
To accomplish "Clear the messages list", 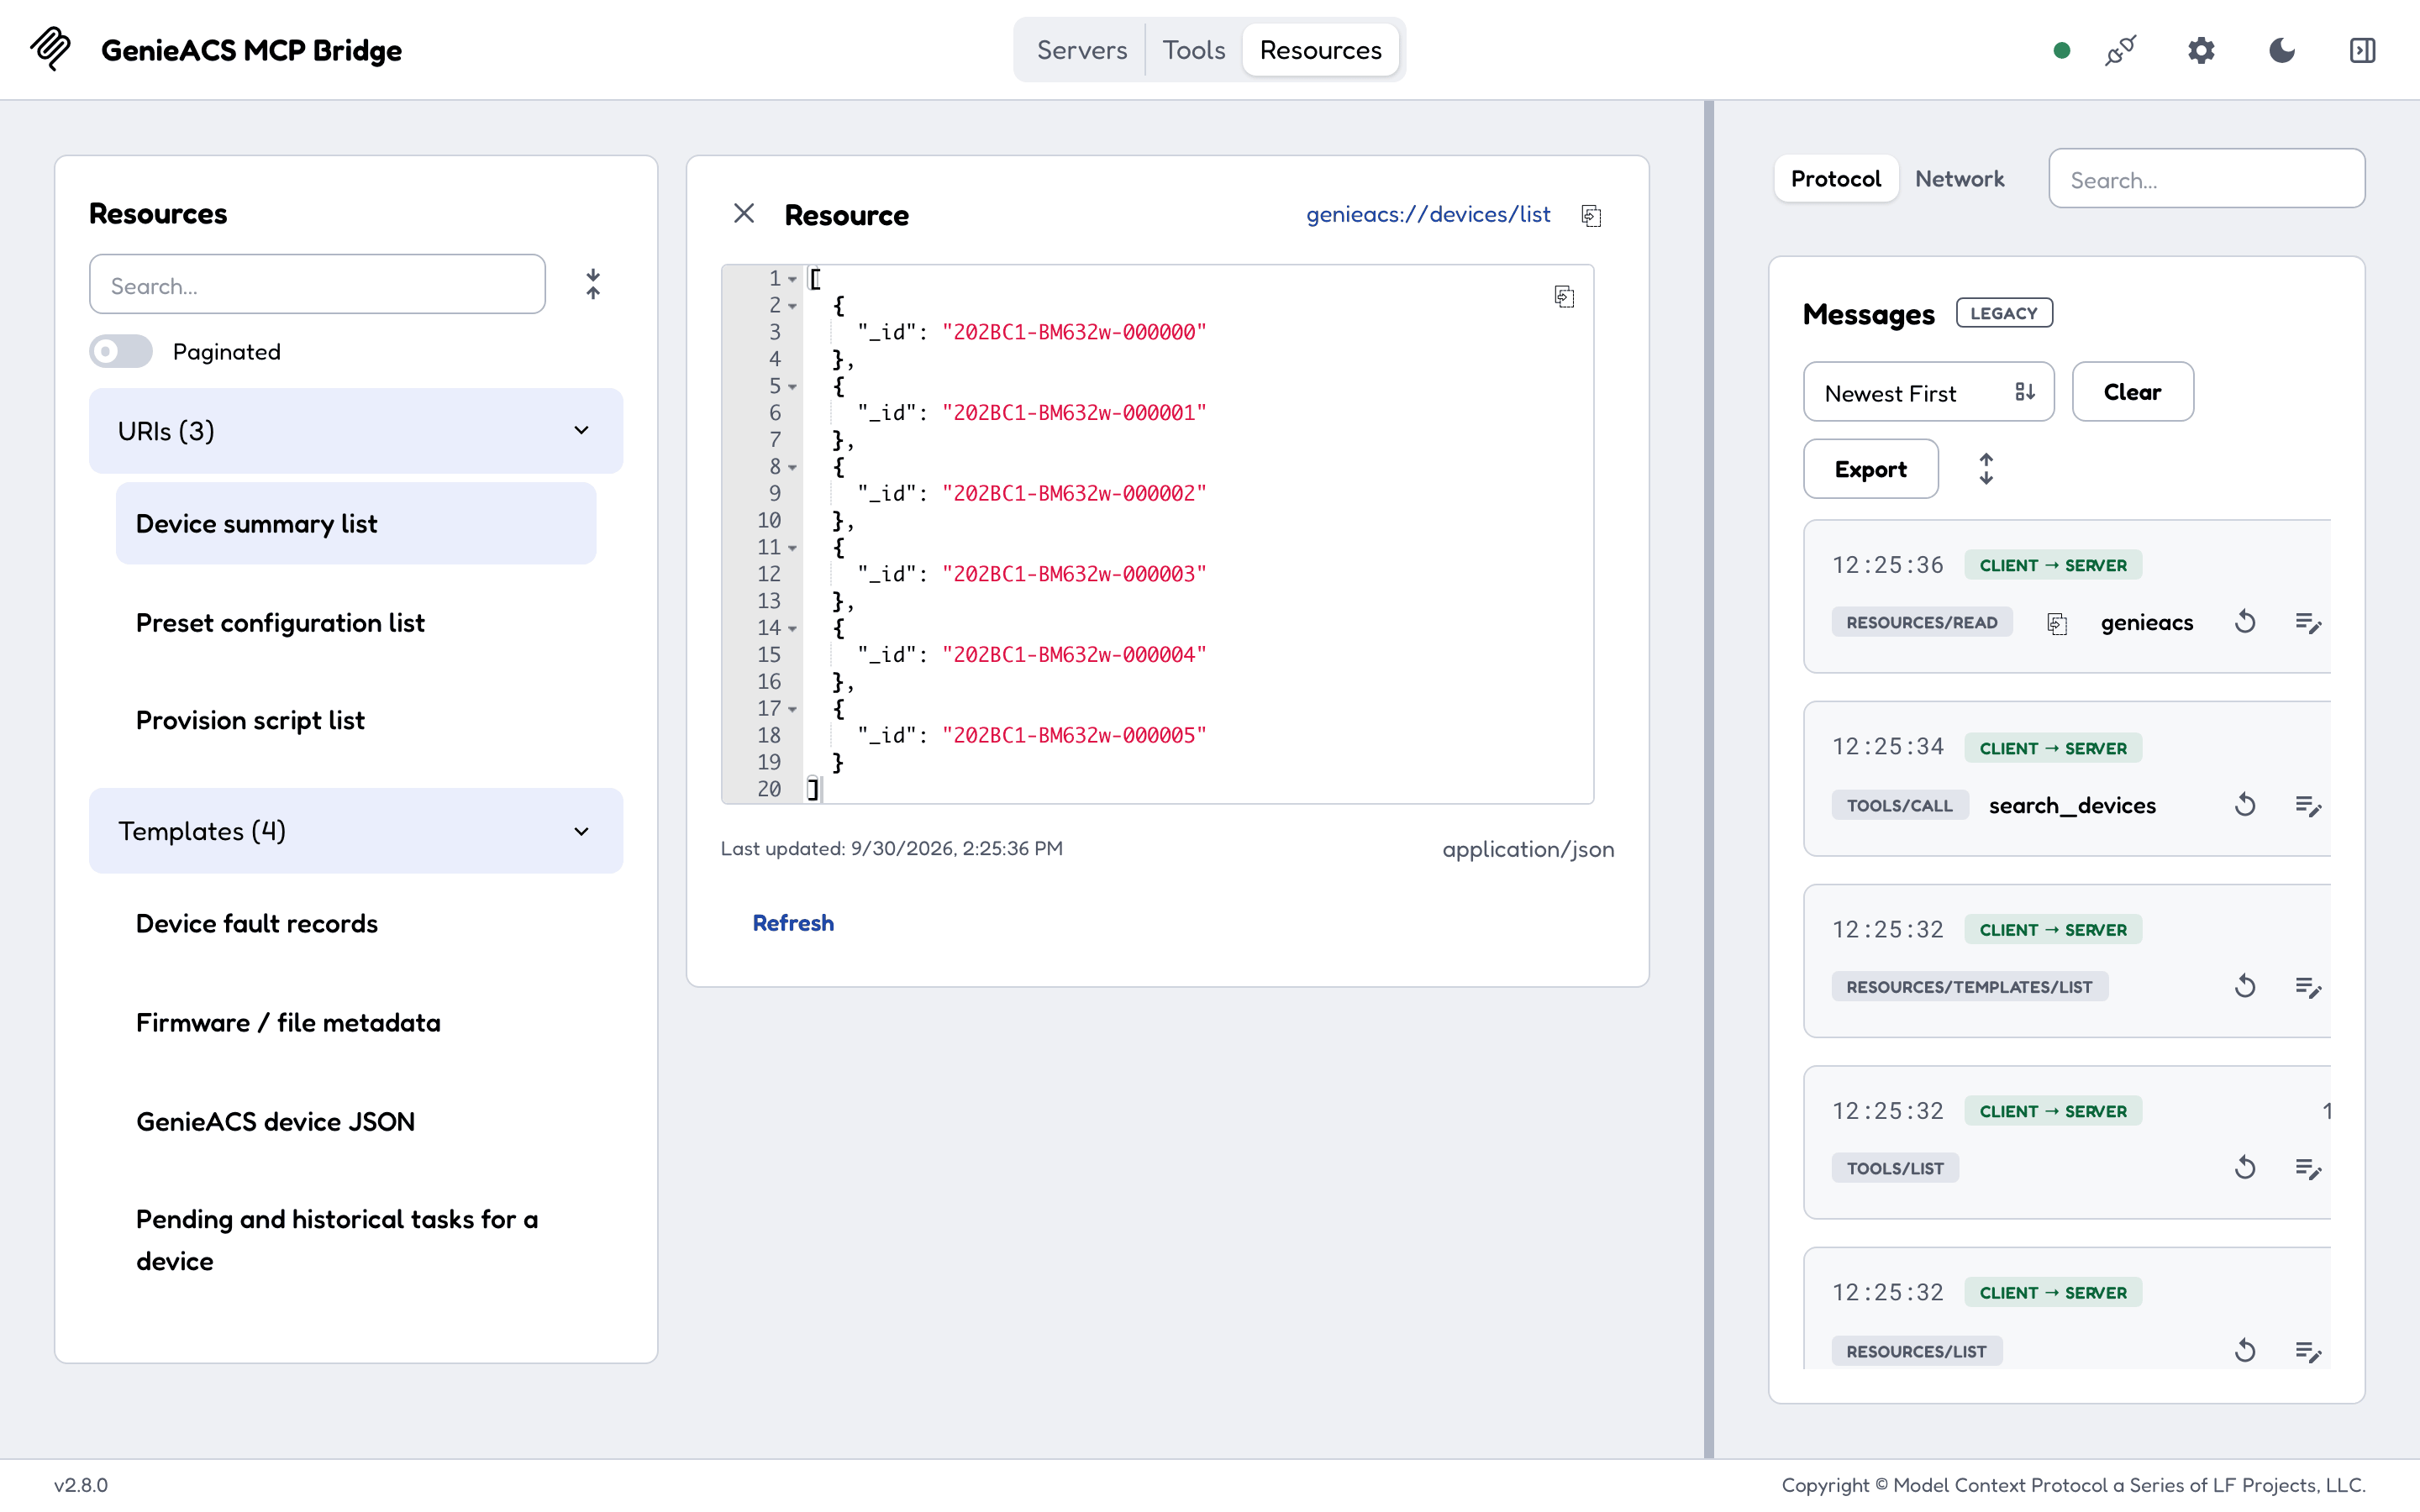I will tap(2132, 392).
